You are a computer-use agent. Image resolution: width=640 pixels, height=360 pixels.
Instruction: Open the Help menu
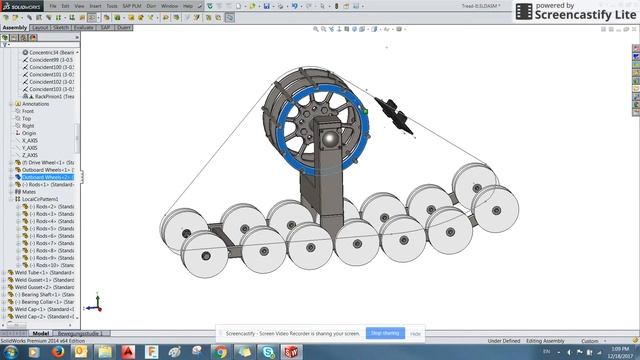click(x=188, y=6)
